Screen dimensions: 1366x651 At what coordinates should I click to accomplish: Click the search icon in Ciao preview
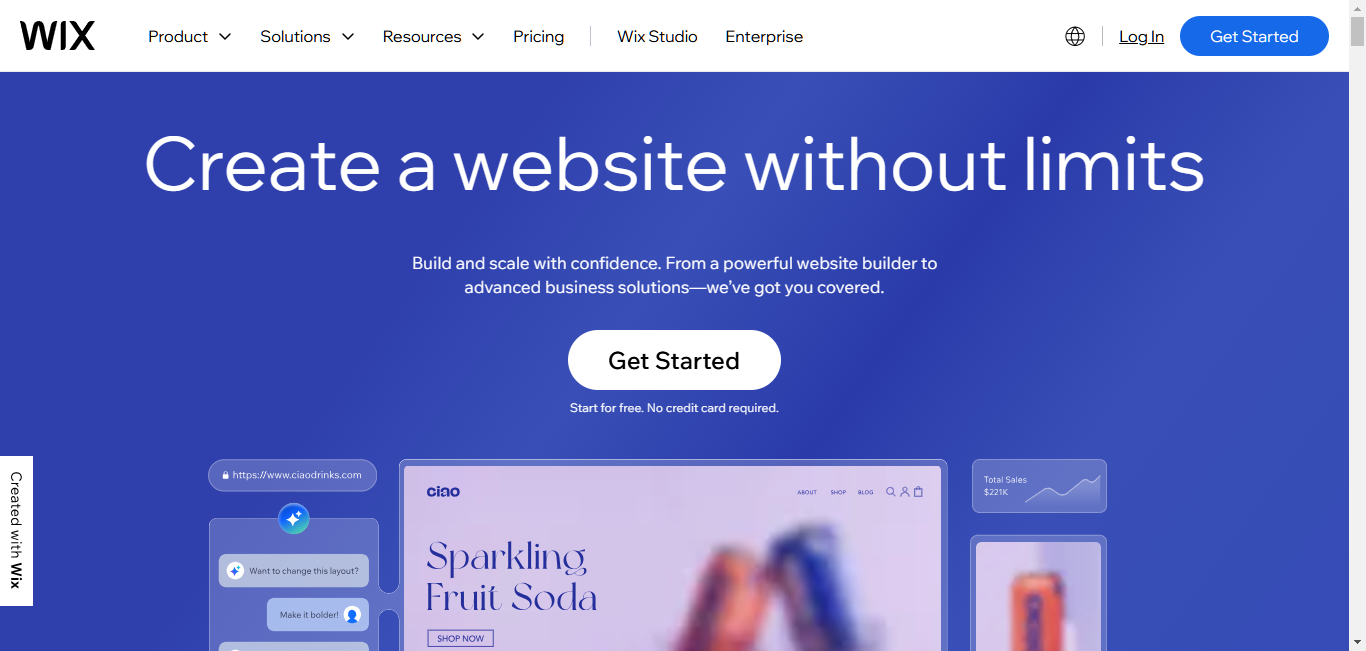click(x=891, y=491)
